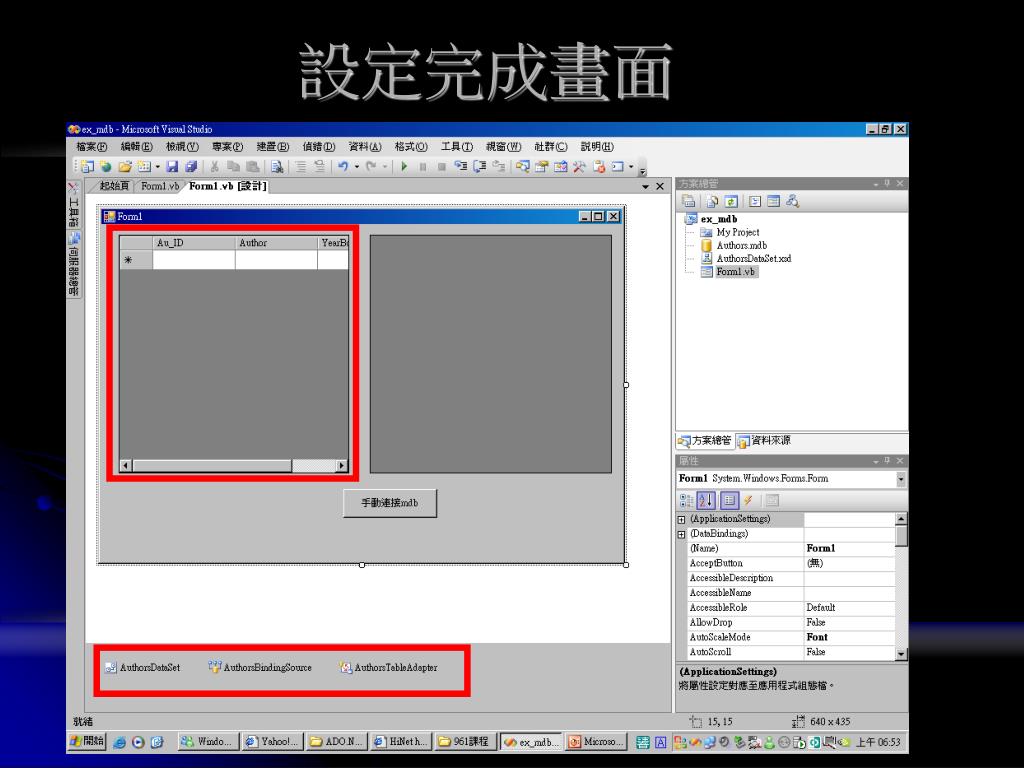Click the Au_ID column header in grid
The image size is (1024, 768).
coord(194,243)
